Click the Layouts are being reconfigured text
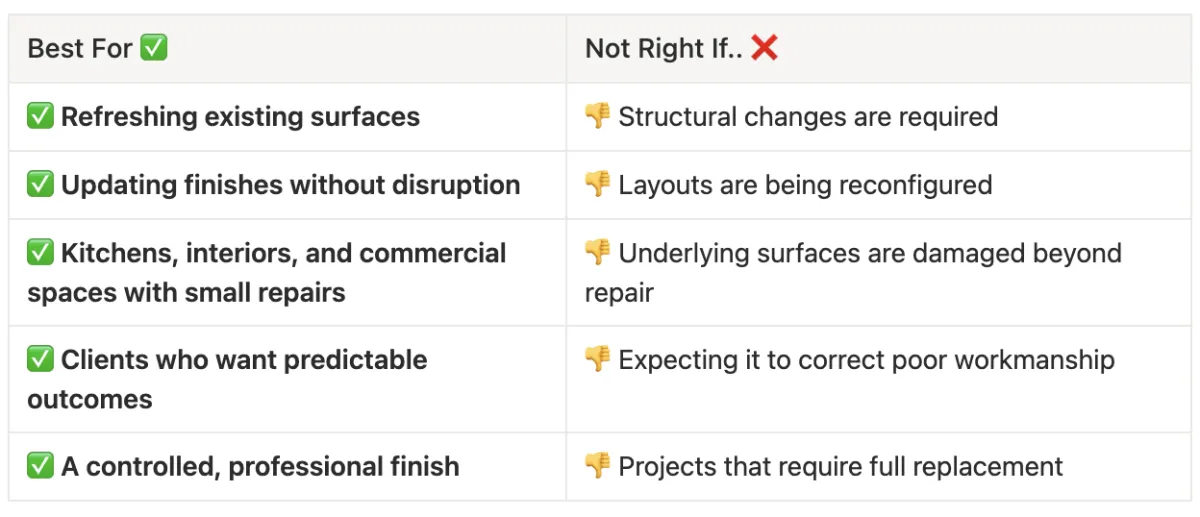The height and width of the screenshot is (517, 1200). (805, 185)
